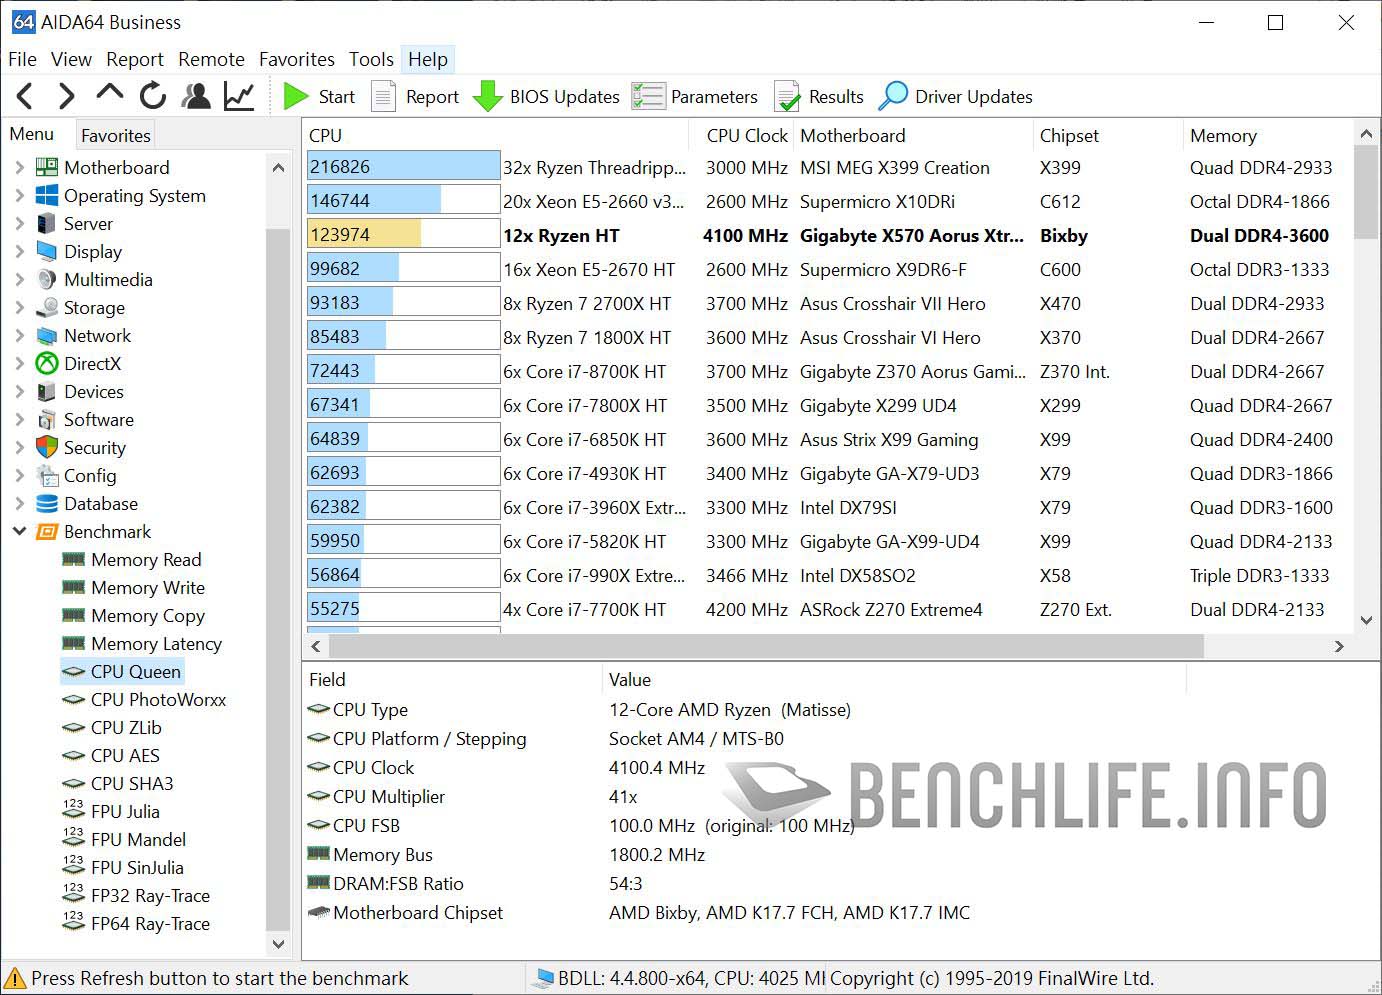The width and height of the screenshot is (1382, 995).
Task: Click the Driver Updates magnifier button
Action: pos(955,97)
